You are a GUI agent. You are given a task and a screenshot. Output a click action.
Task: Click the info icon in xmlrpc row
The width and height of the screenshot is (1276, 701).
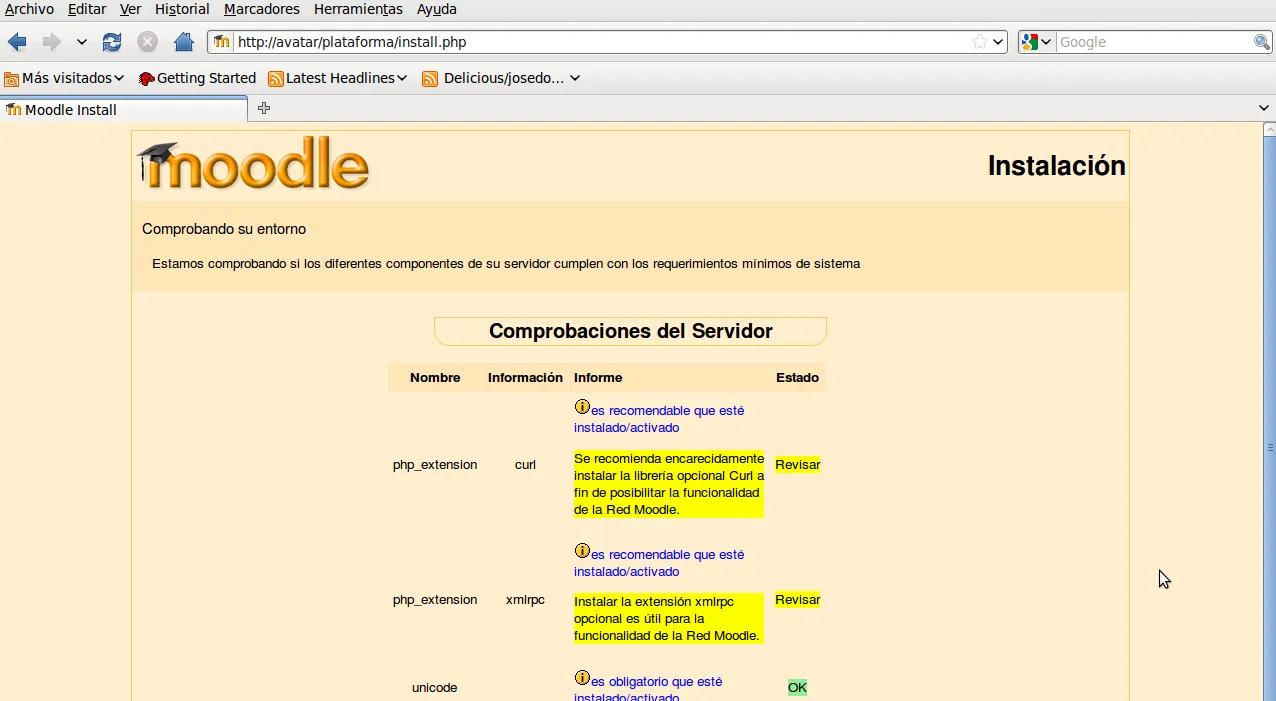point(582,551)
